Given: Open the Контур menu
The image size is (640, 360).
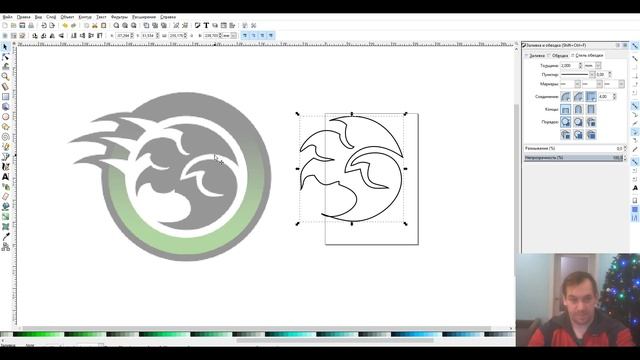Looking at the screenshot, I should [x=85, y=17].
